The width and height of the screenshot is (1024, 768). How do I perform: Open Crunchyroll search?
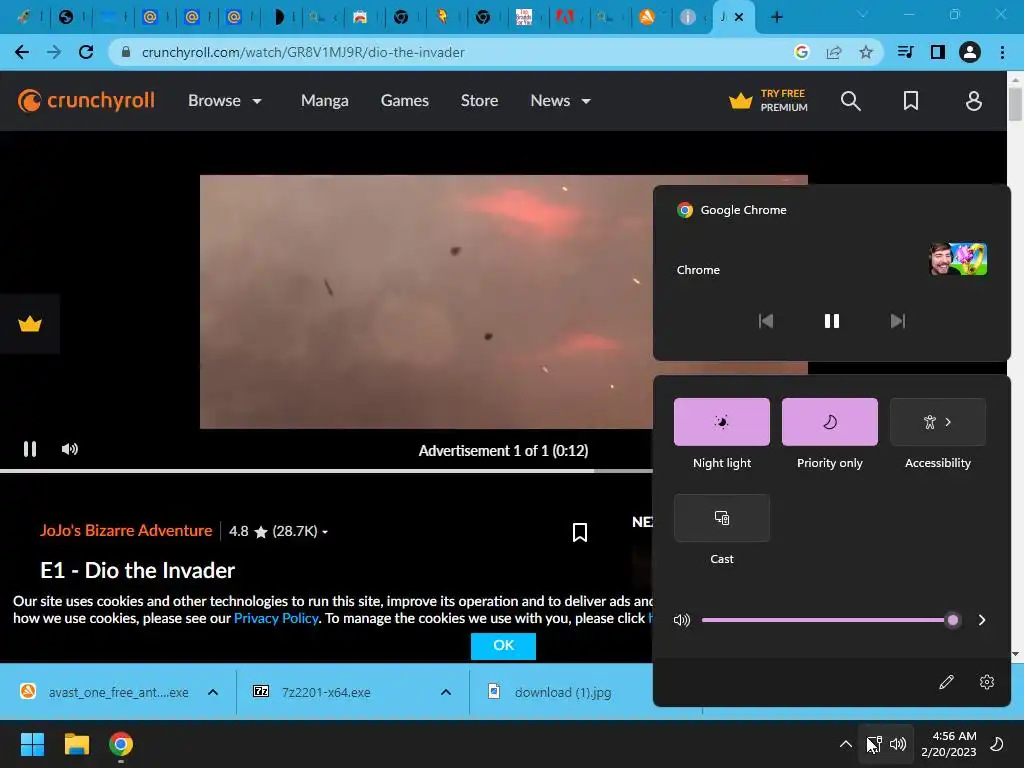point(850,101)
